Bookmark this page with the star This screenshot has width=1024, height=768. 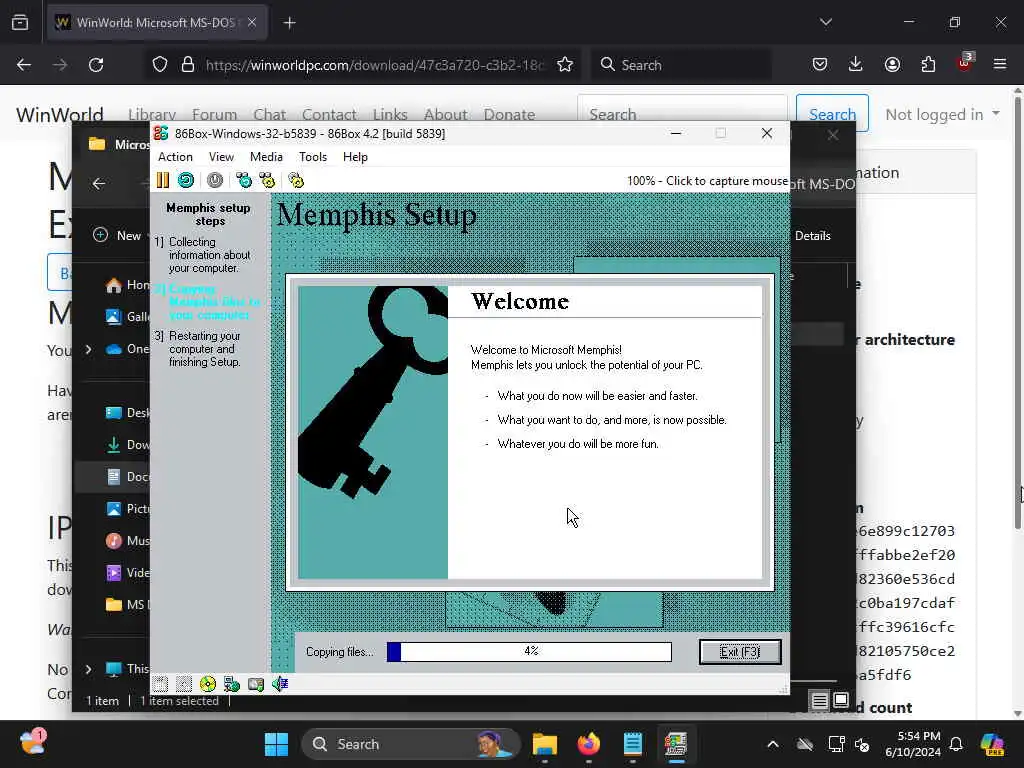[x=565, y=65]
